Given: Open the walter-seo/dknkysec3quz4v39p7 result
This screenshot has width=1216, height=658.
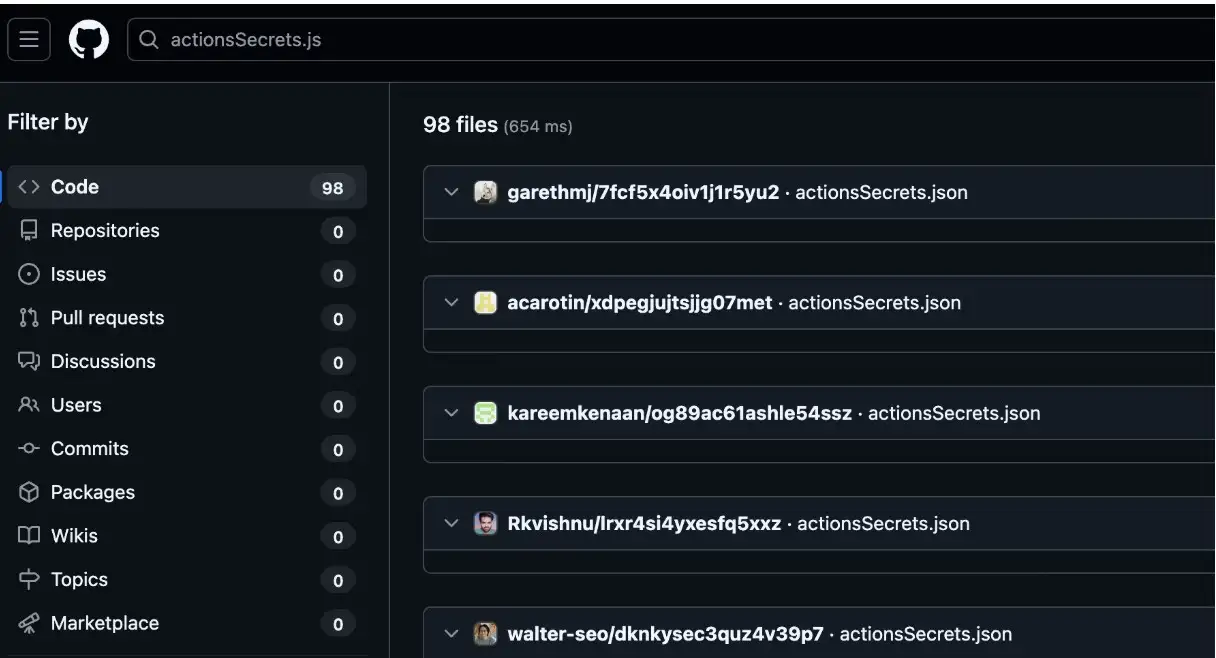Looking at the screenshot, I should click(x=666, y=633).
